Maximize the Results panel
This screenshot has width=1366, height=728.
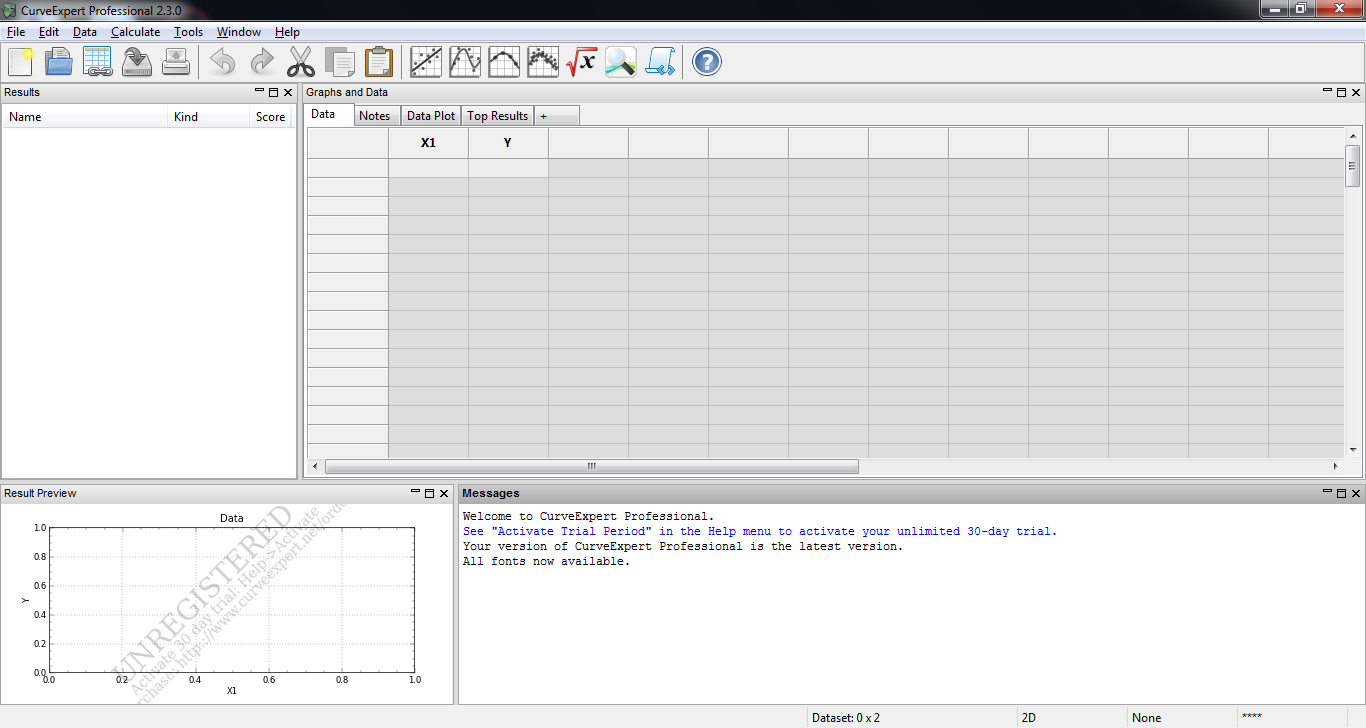pos(274,92)
